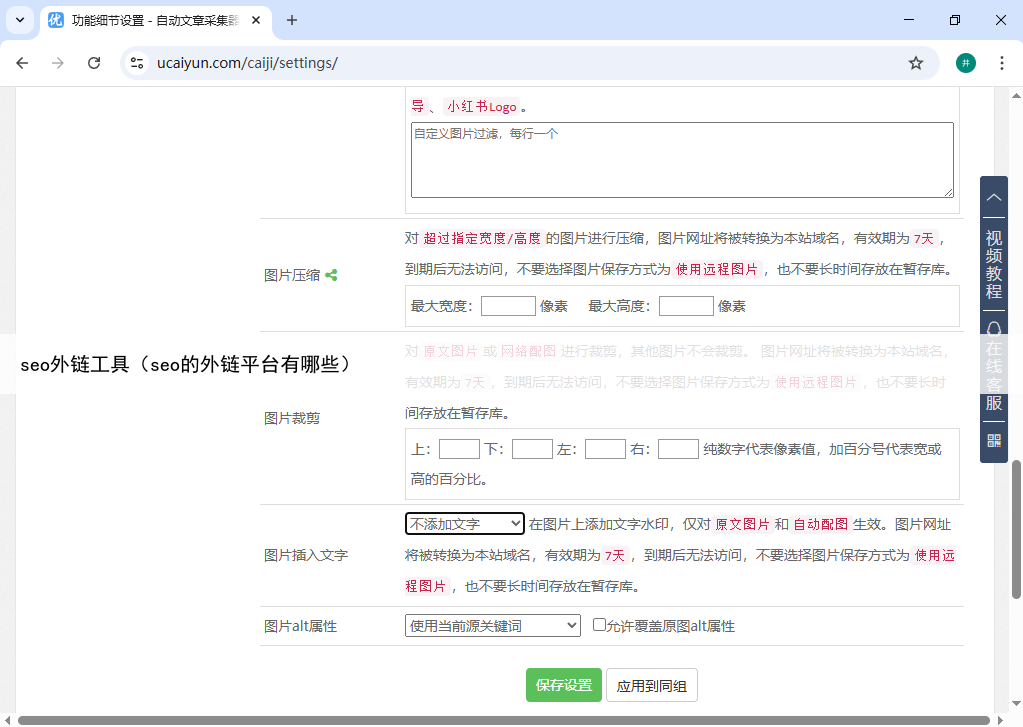Image resolution: width=1023 pixels, height=727 pixels.
Task: Enable 允许覆盖原图alt属性 checkbox
Action: pos(599,624)
